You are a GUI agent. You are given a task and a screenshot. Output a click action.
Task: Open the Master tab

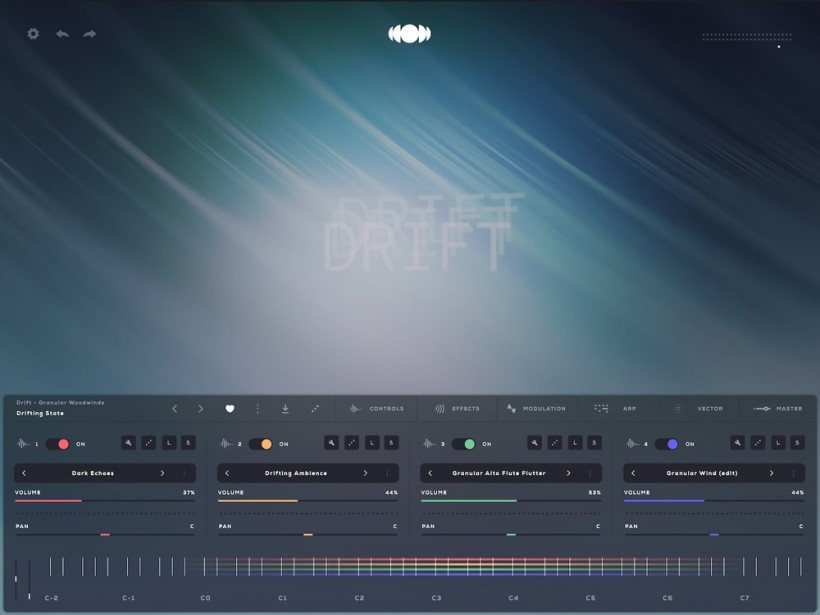point(778,408)
